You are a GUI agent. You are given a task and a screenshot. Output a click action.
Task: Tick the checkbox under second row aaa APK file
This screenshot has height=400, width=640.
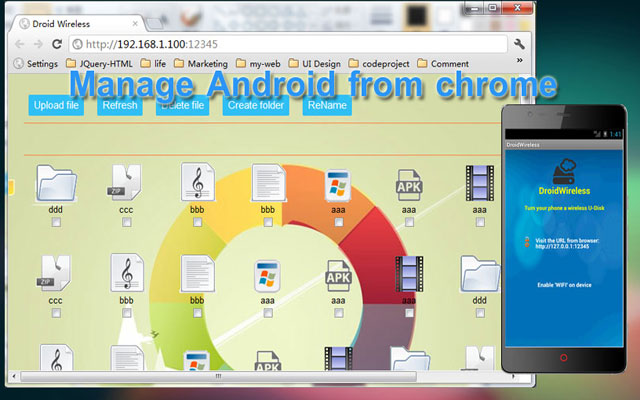point(339,313)
